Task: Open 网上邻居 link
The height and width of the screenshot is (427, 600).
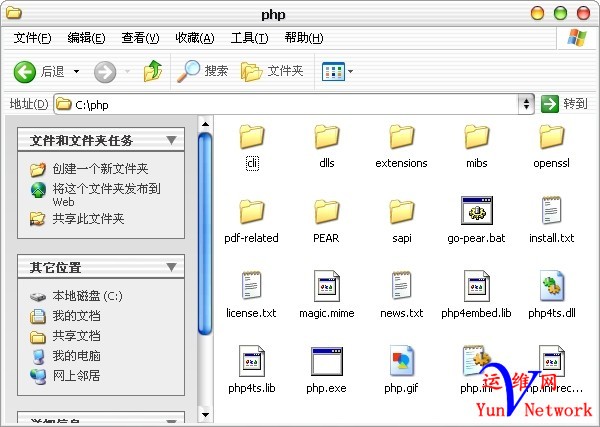Action: pos(77,375)
